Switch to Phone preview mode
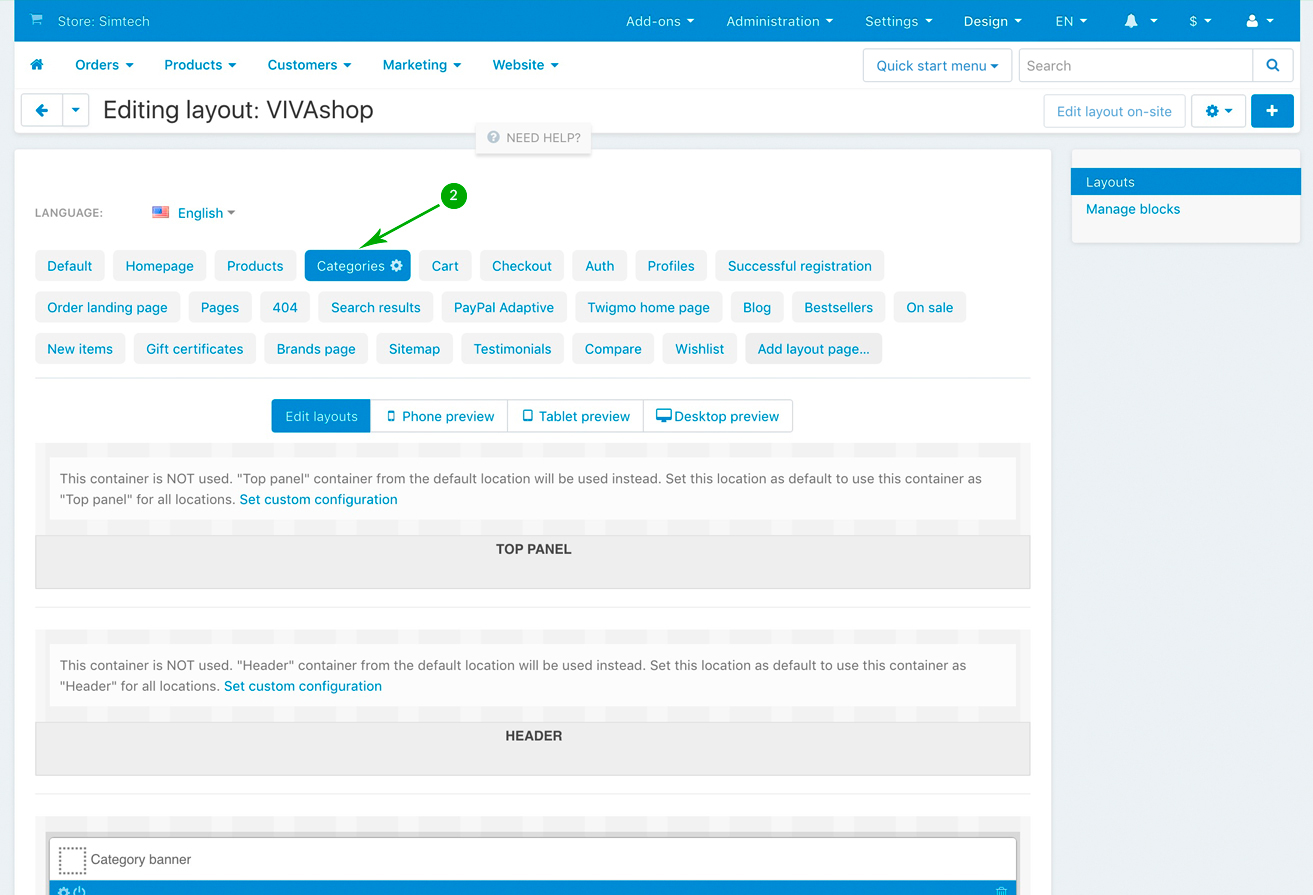Screen dimensions: 1313x895 (x=439, y=416)
